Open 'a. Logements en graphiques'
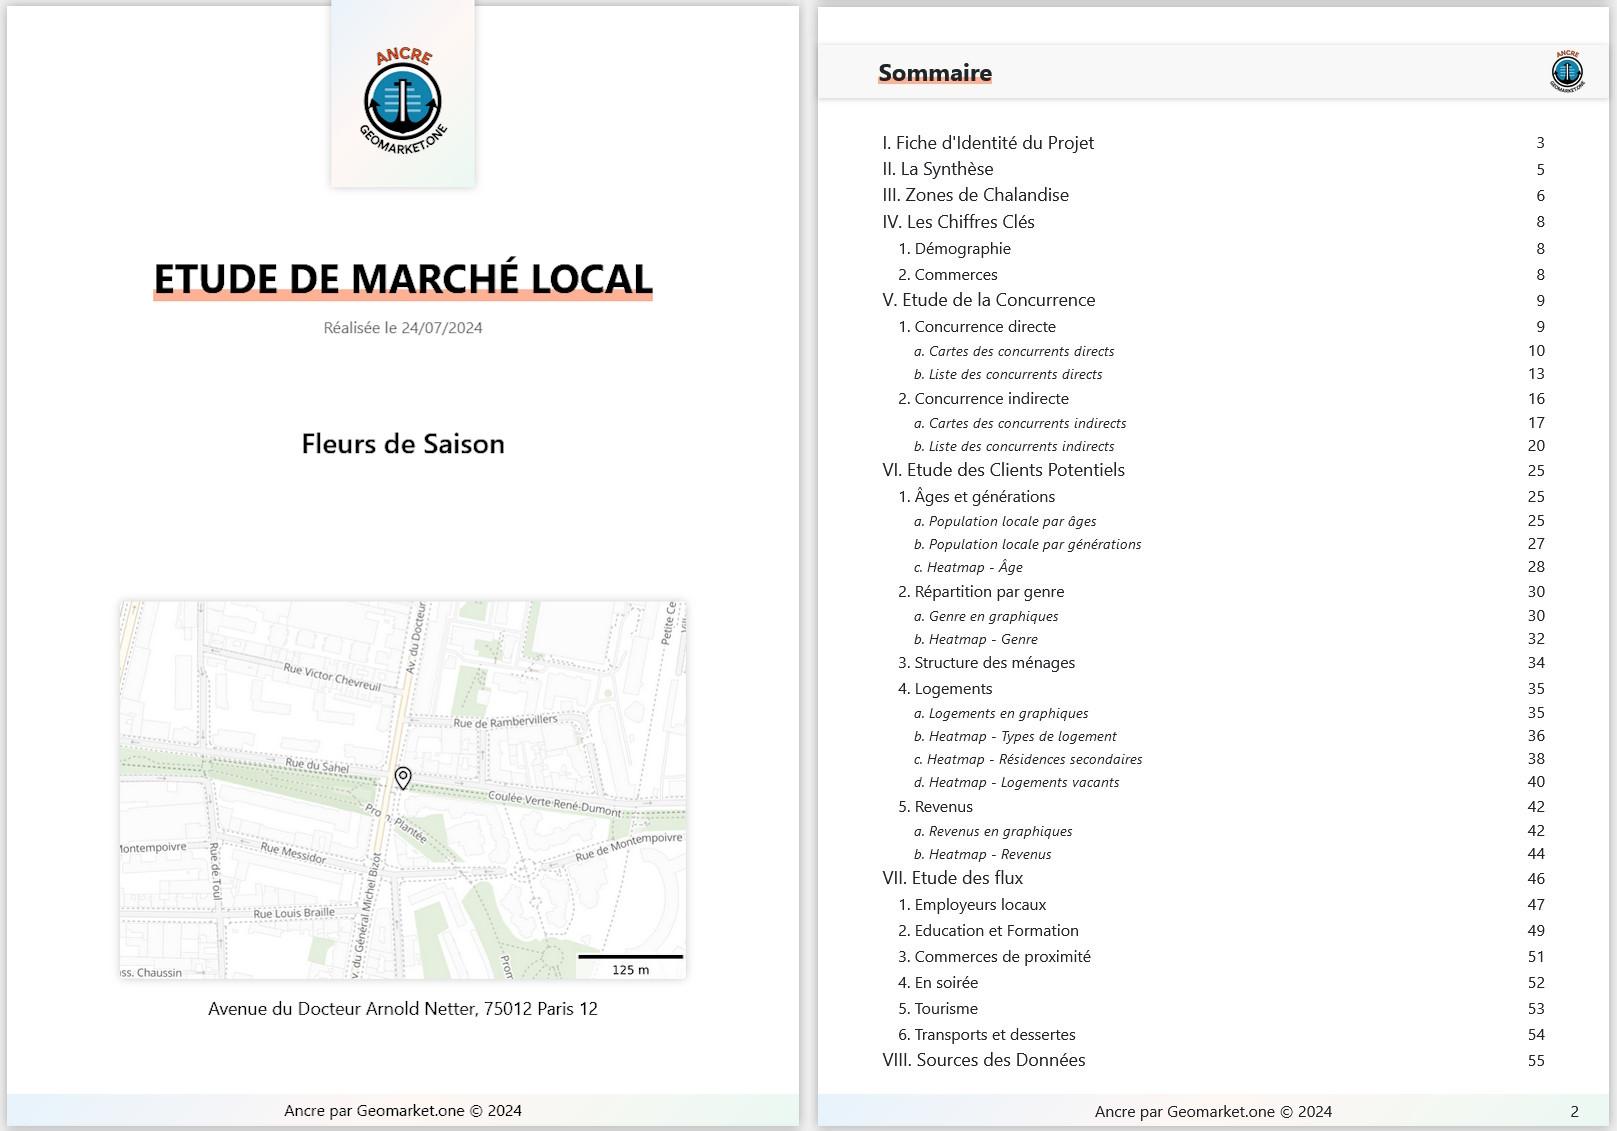1617x1131 pixels. 1001,713
